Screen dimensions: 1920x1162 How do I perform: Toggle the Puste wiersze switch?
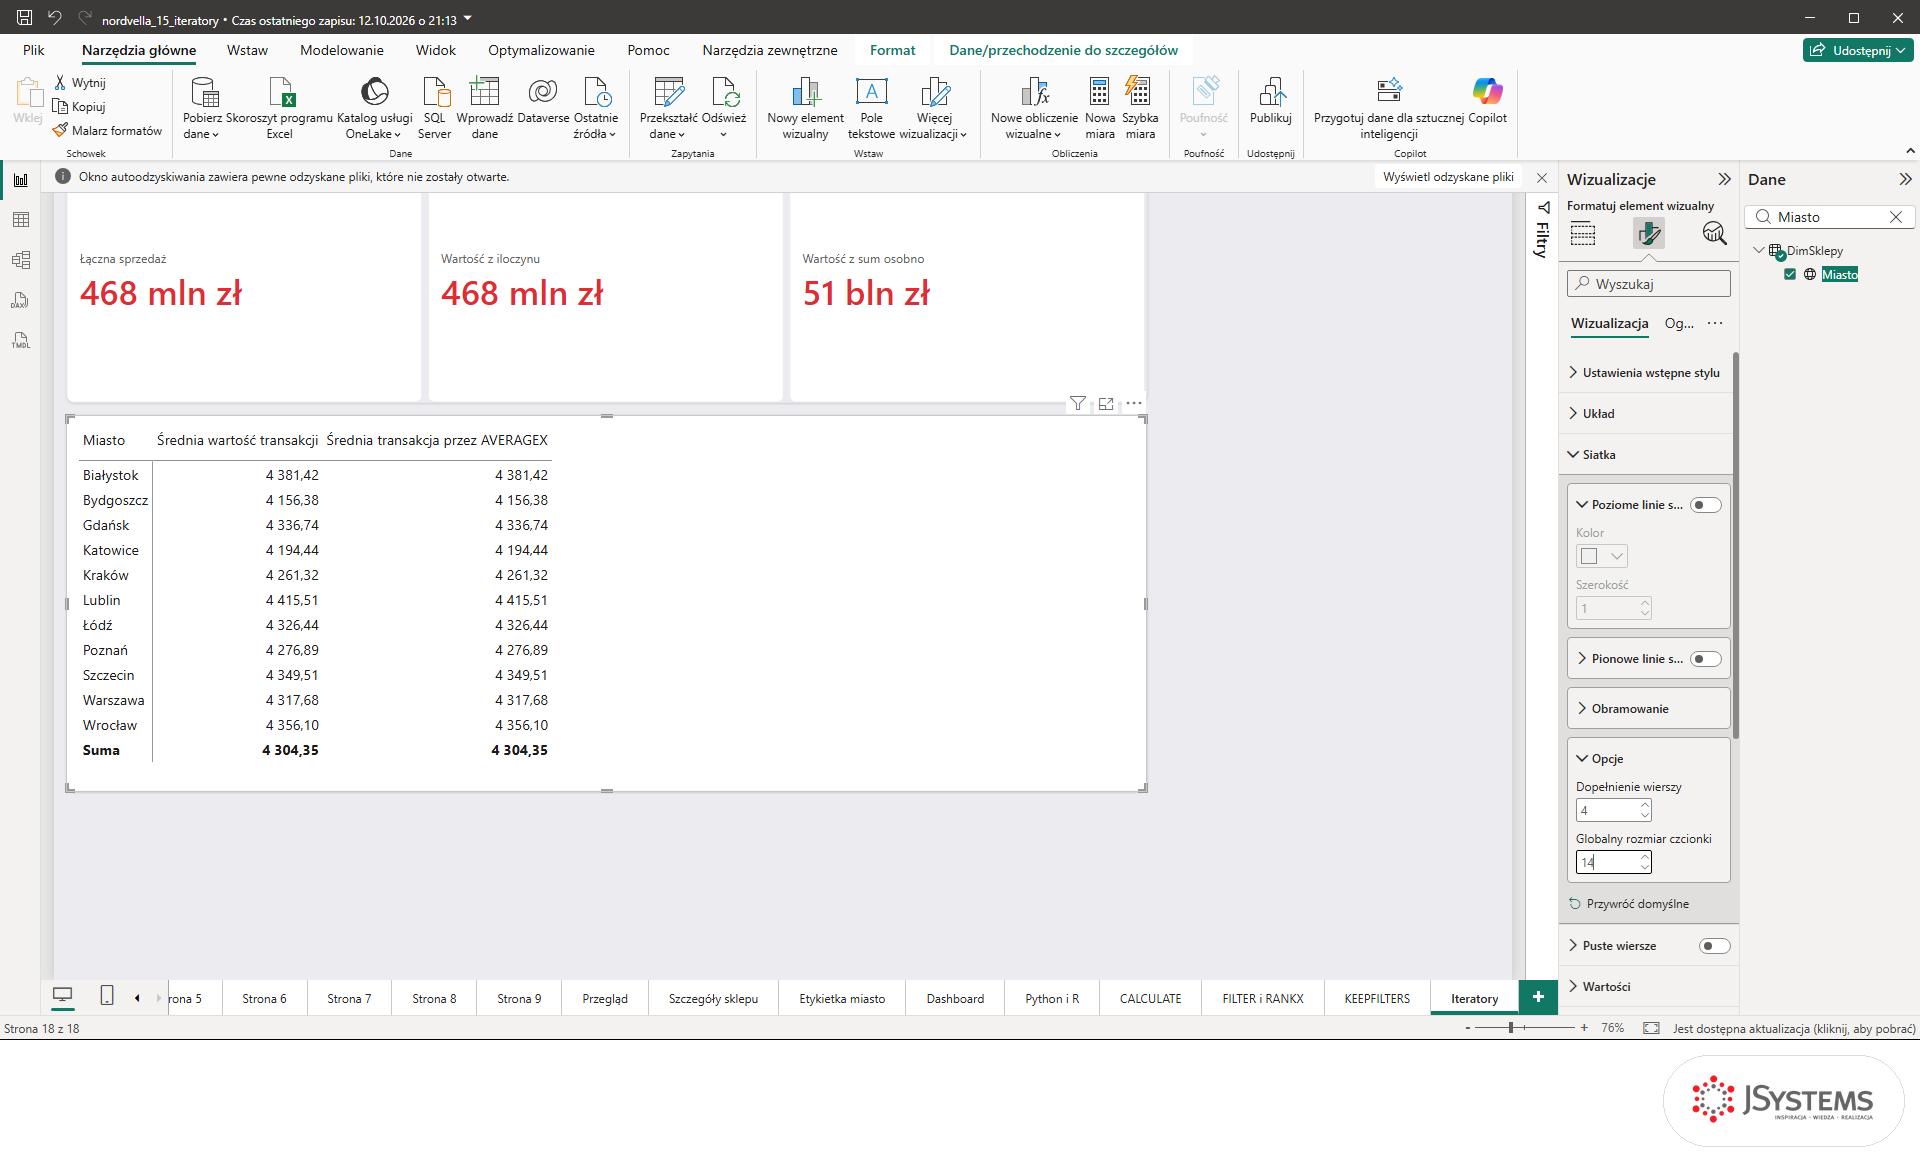pyautogui.click(x=1714, y=946)
